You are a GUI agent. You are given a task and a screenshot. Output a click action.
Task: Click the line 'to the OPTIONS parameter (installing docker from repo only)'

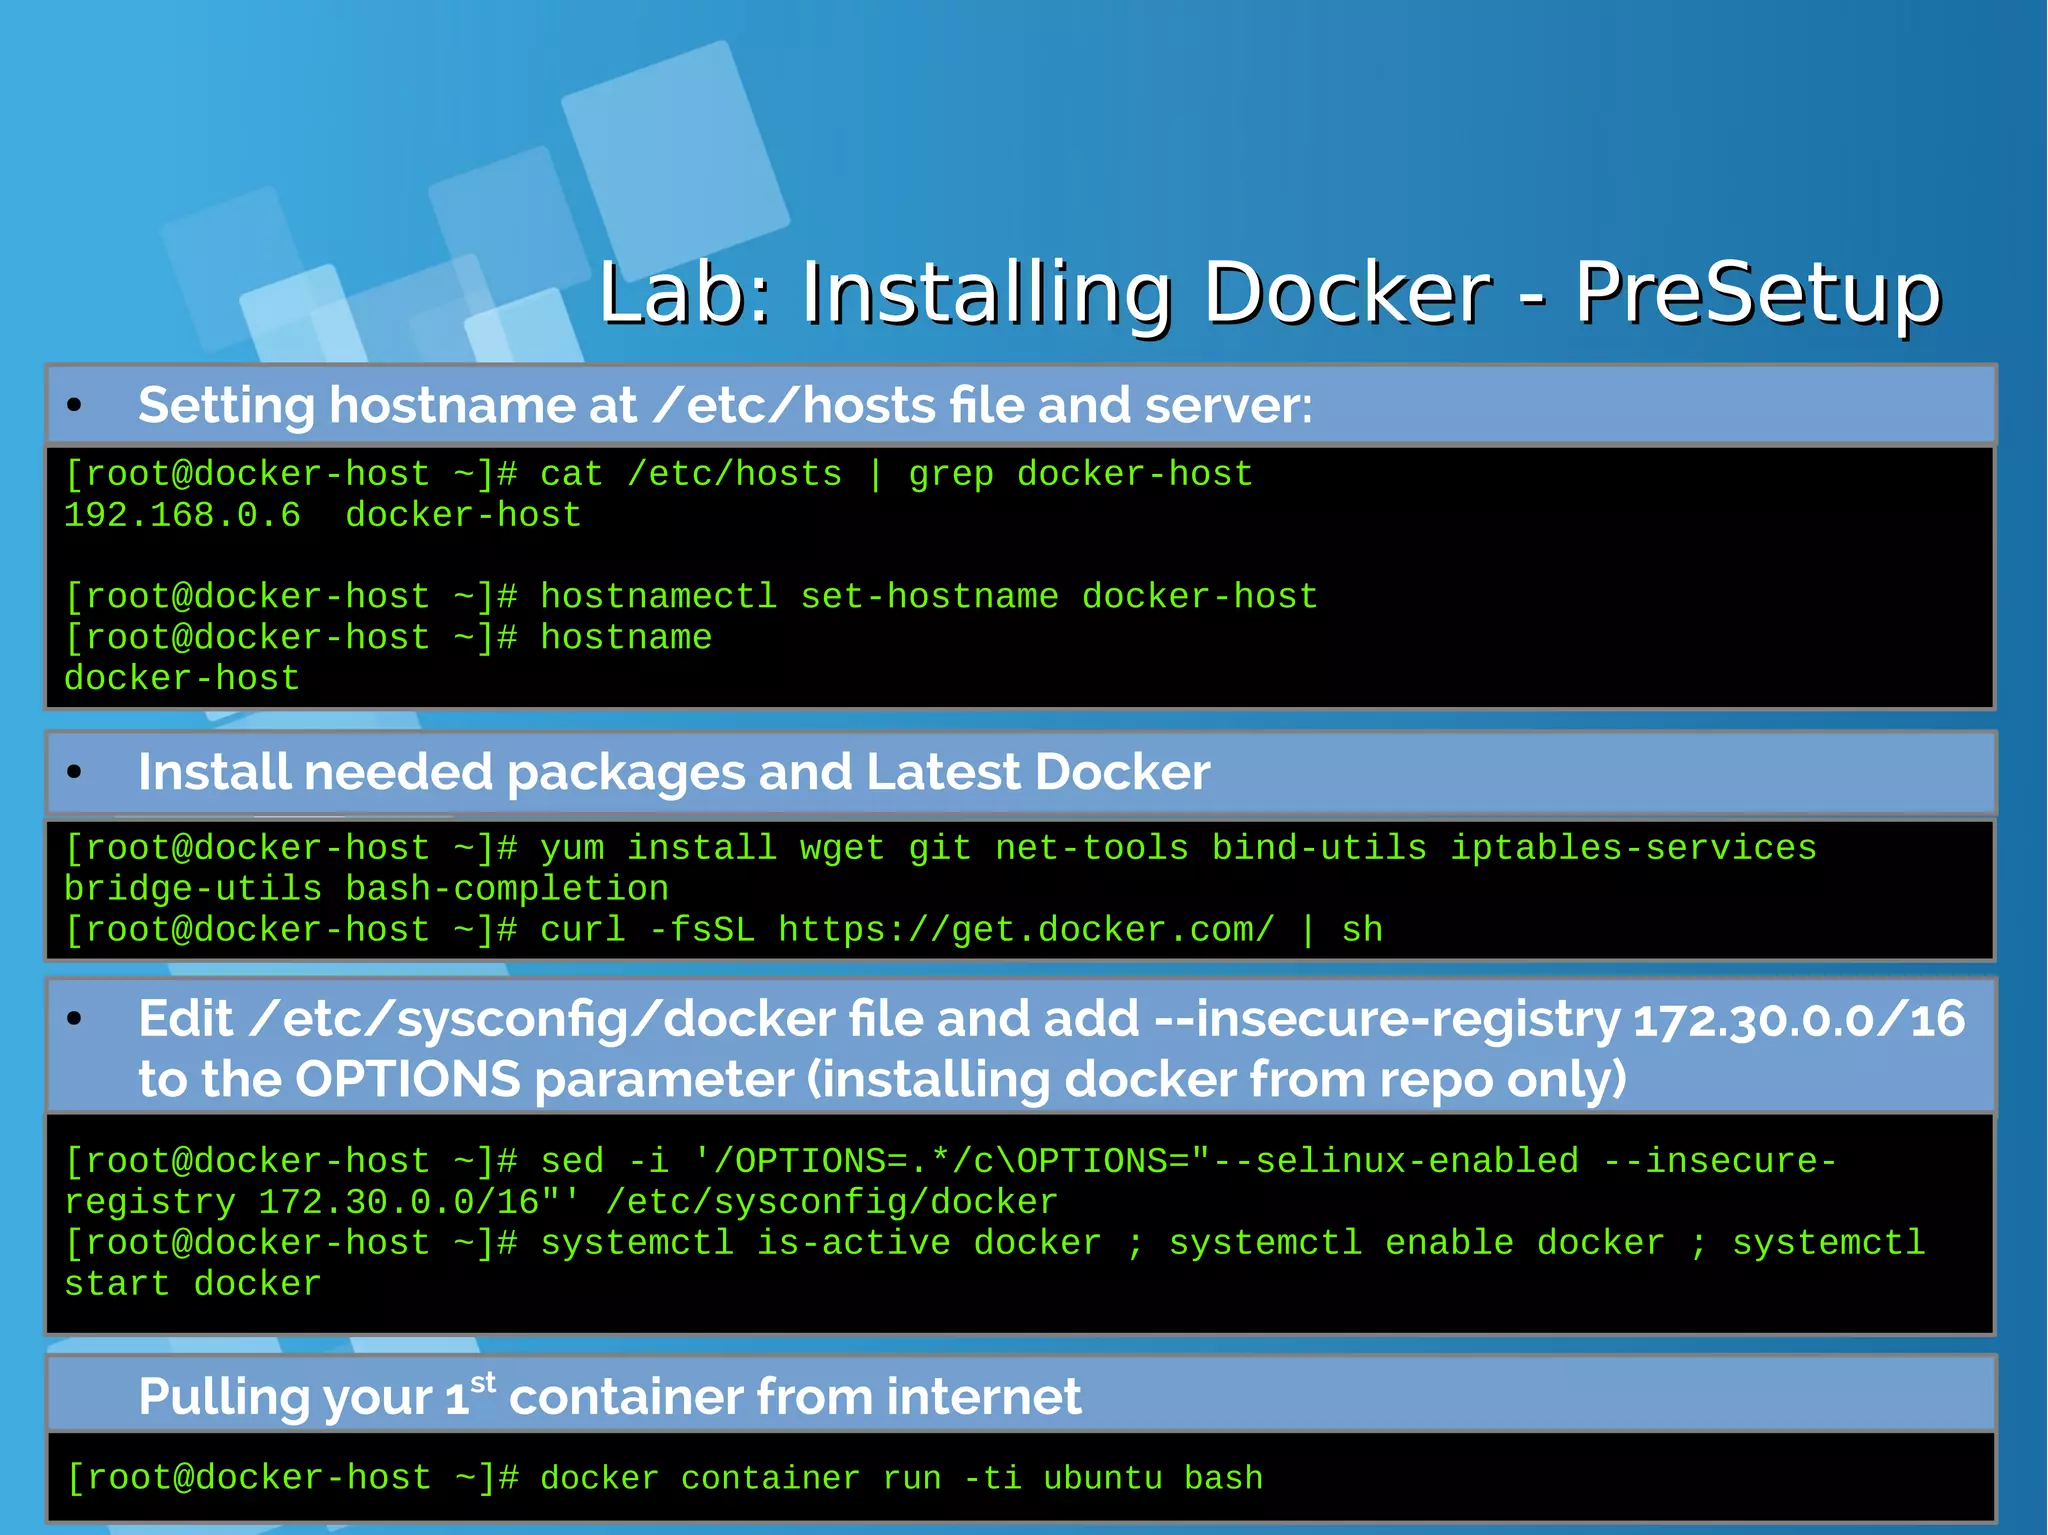(883, 1080)
